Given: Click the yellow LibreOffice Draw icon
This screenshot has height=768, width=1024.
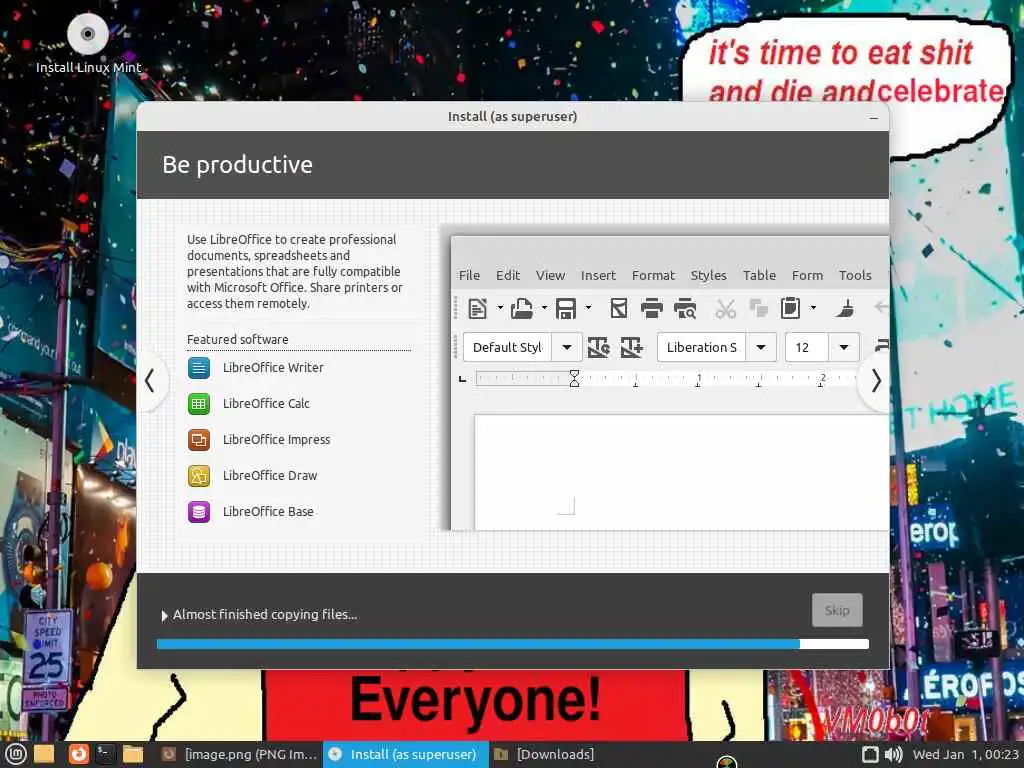Looking at the screenshot, I should tap(199, 475).
